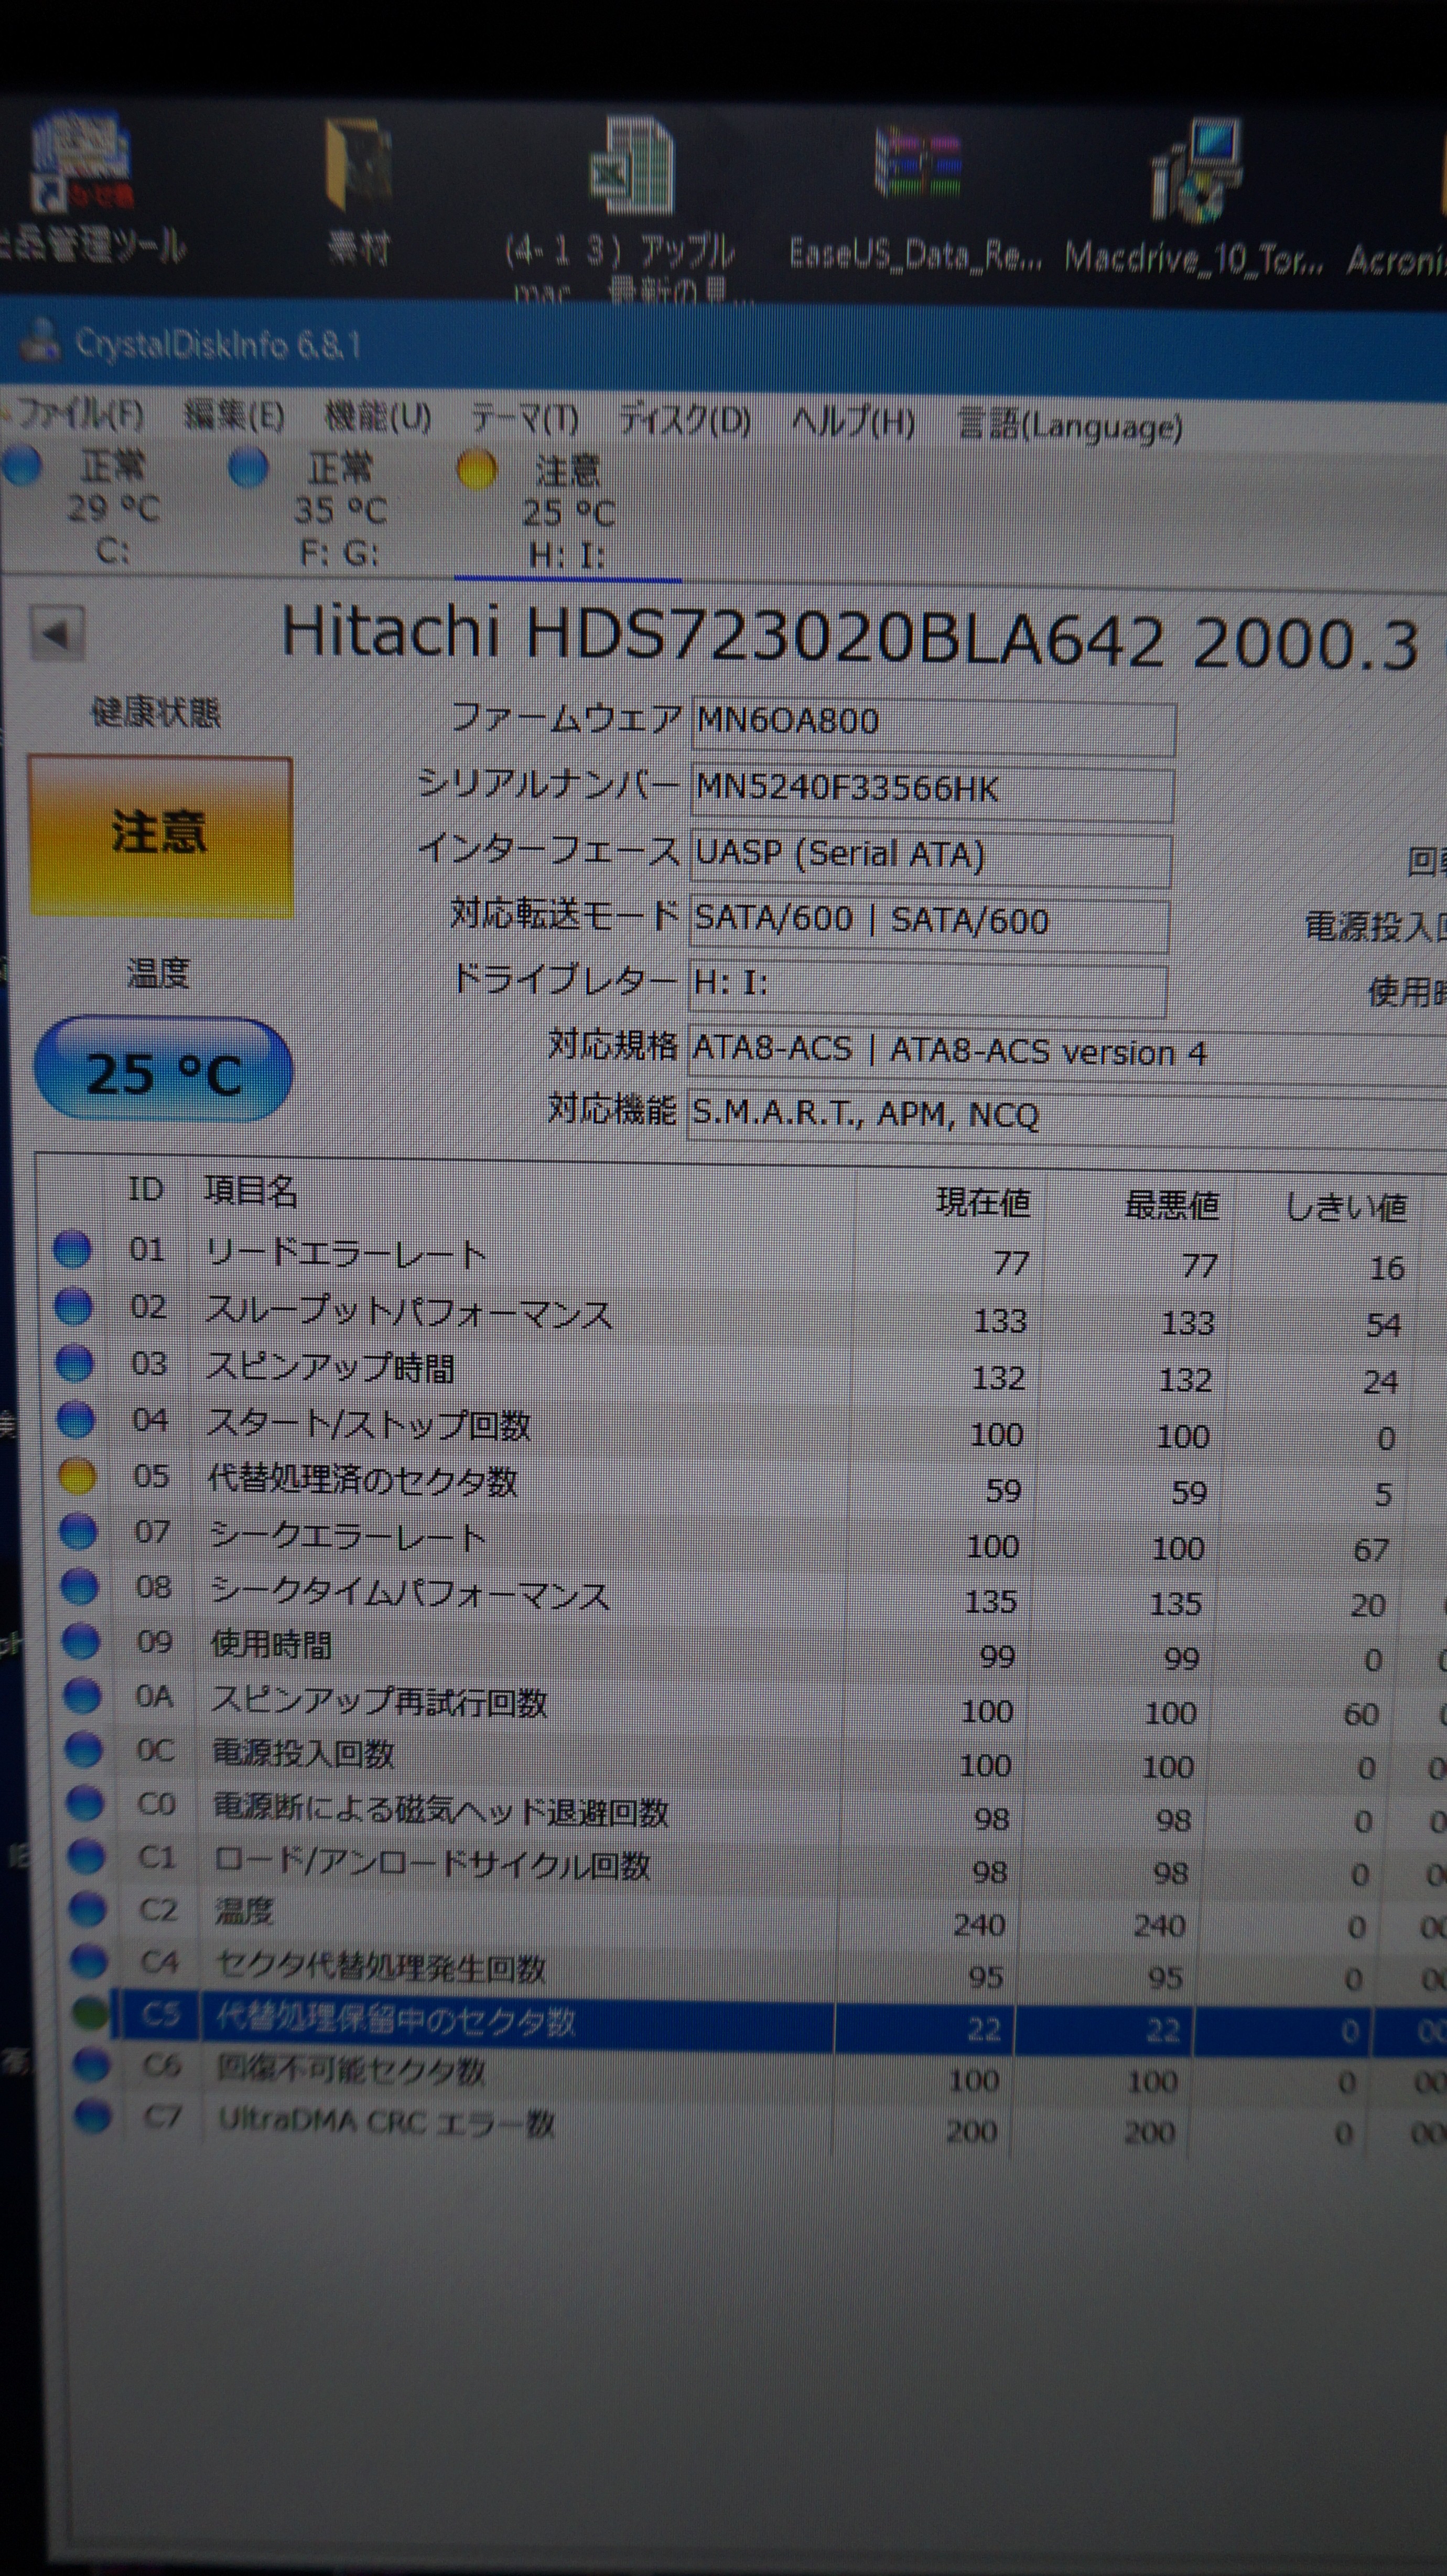The image size is (1447, 2576).
Task: Open the 言語(Language) menu
Action: pos(1069,427)
